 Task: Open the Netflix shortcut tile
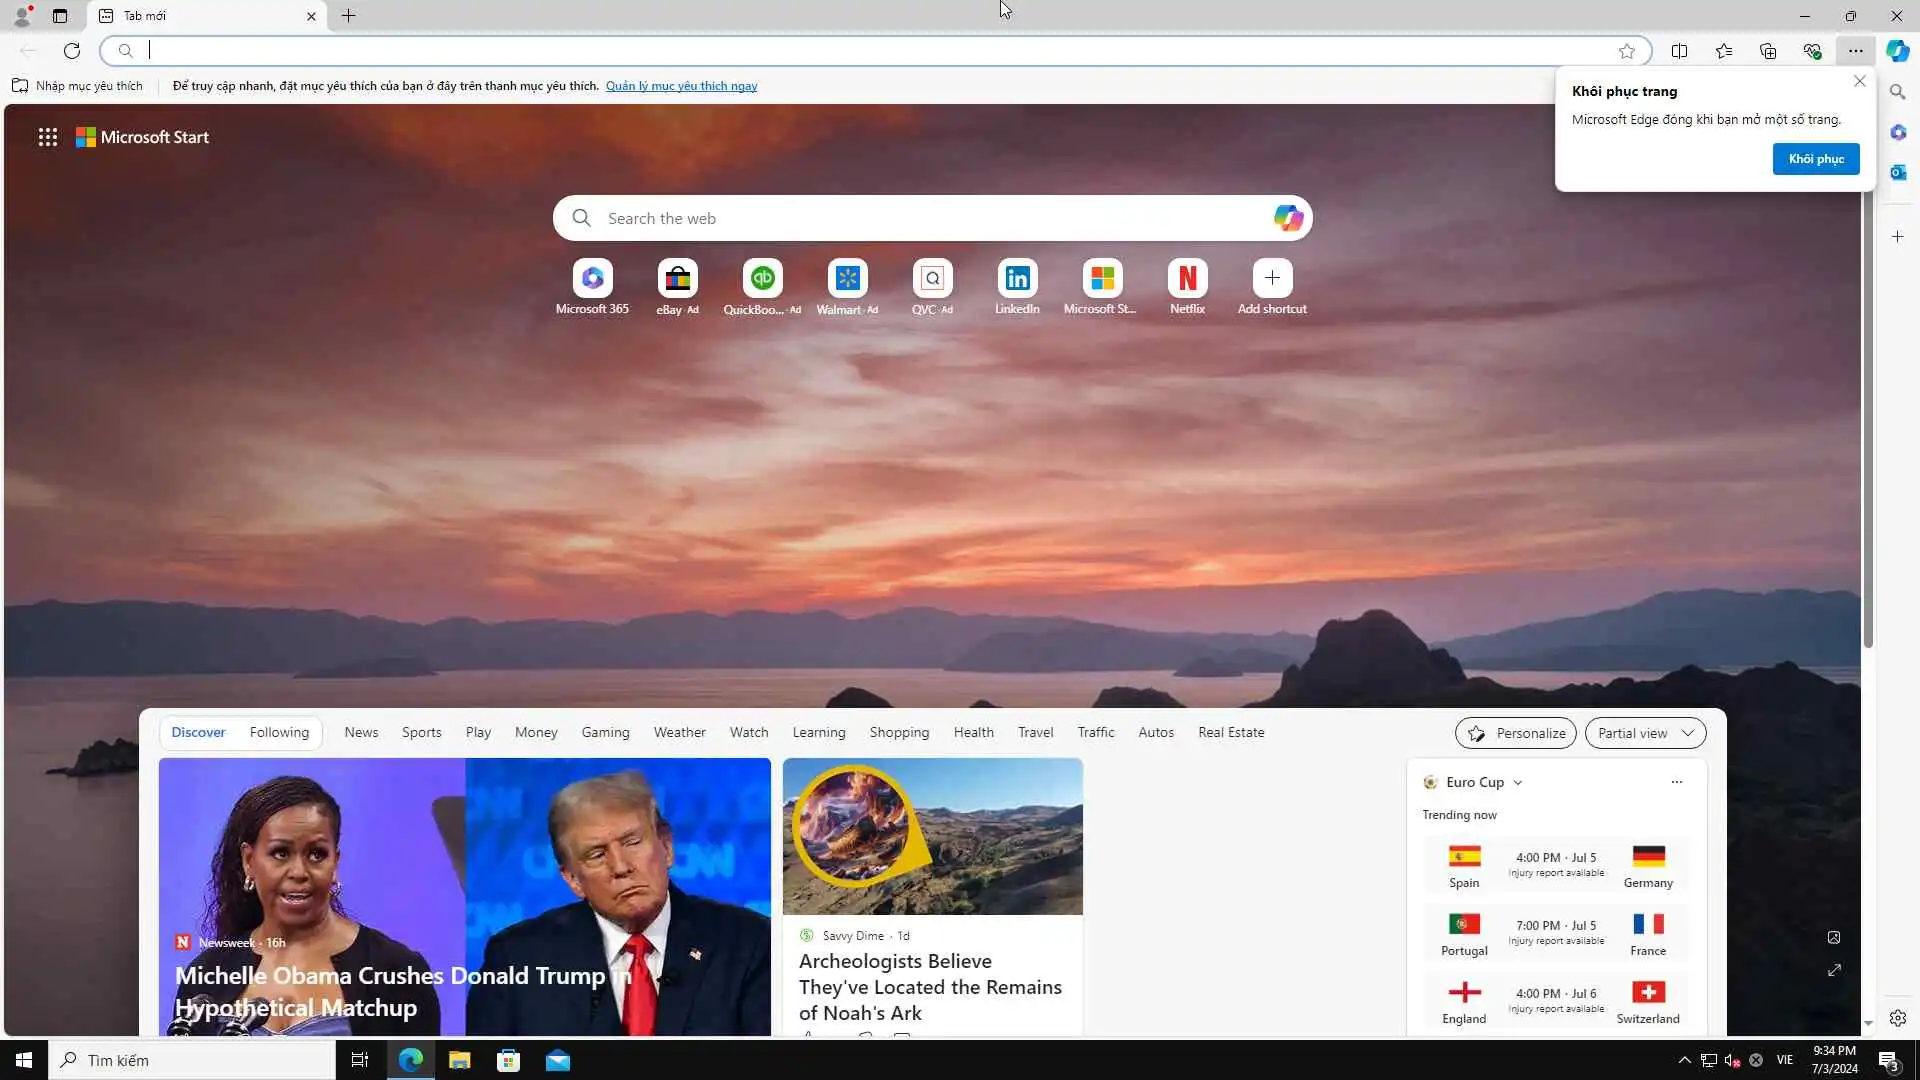point(1187,279)
